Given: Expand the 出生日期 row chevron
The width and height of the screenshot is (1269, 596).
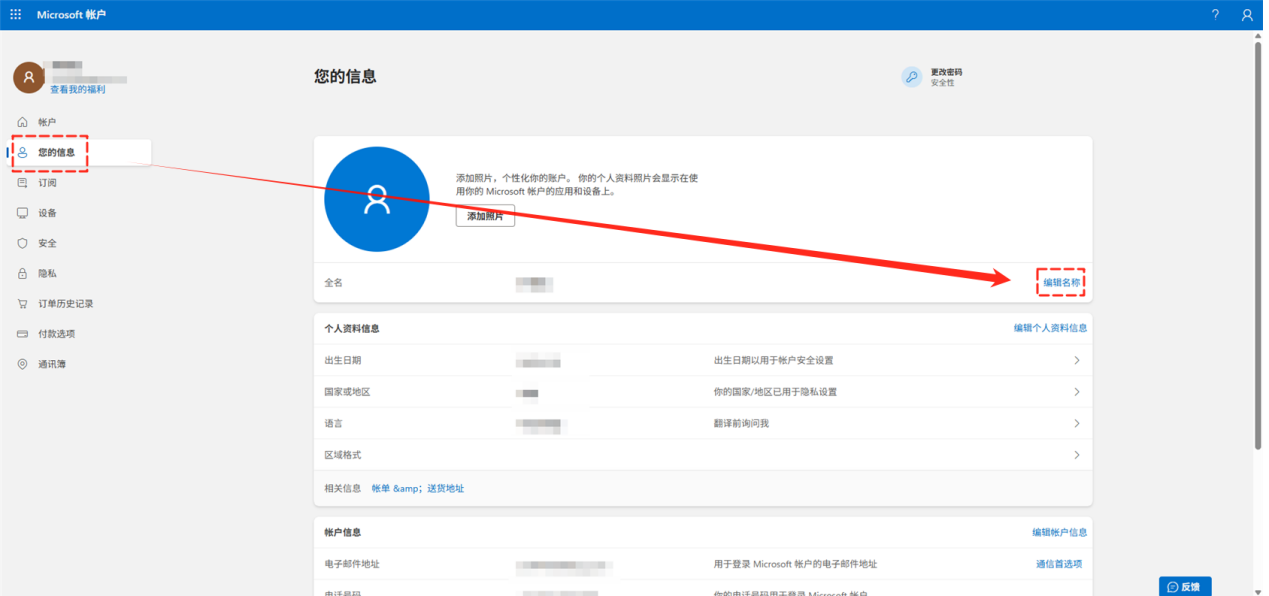Looking at the screenshot, I should (1077, 360).
